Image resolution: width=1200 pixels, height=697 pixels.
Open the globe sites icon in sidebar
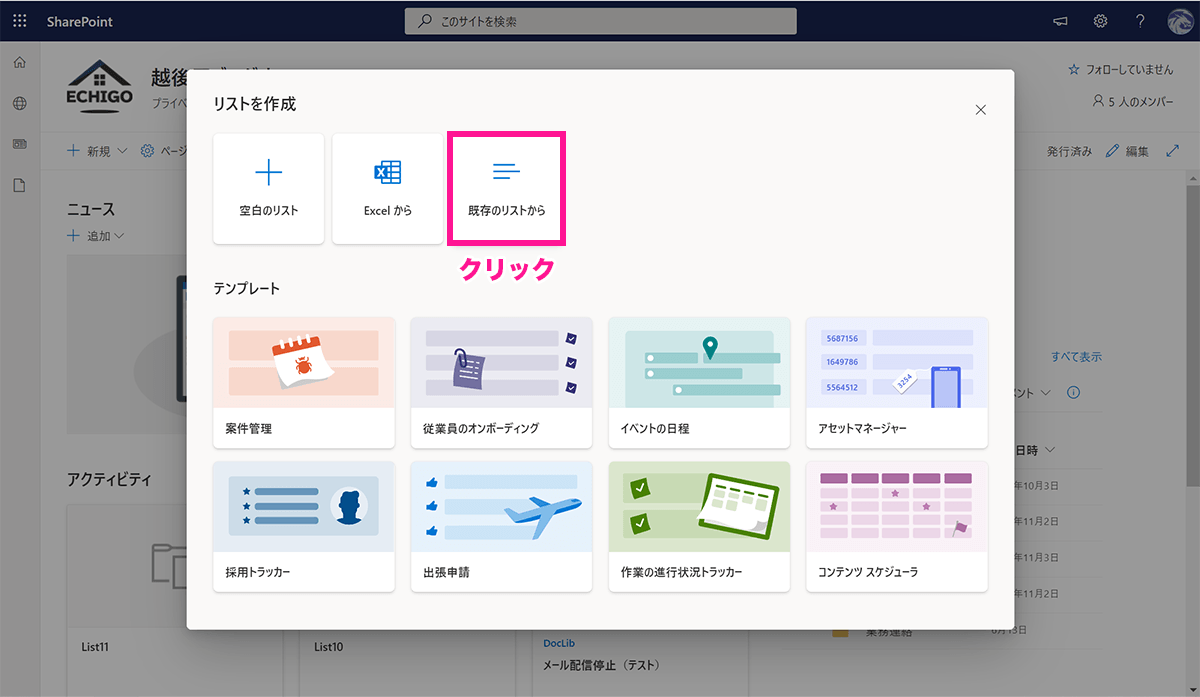click(20, 103)
